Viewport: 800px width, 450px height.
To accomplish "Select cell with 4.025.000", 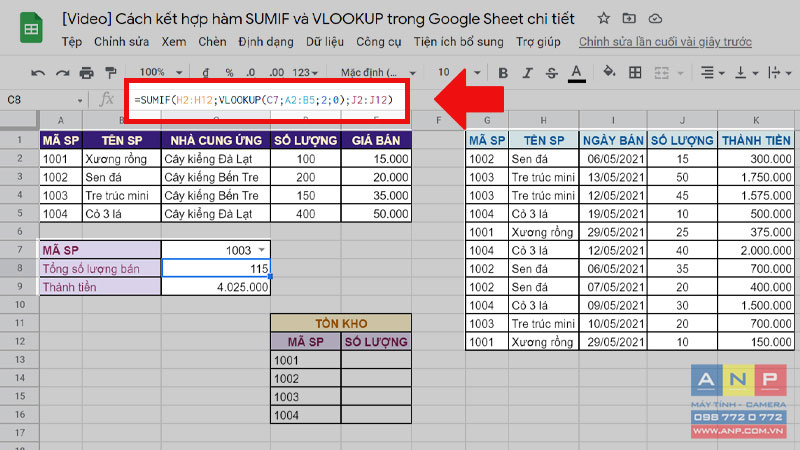I will pyautogui.click(x=216, y=287).
